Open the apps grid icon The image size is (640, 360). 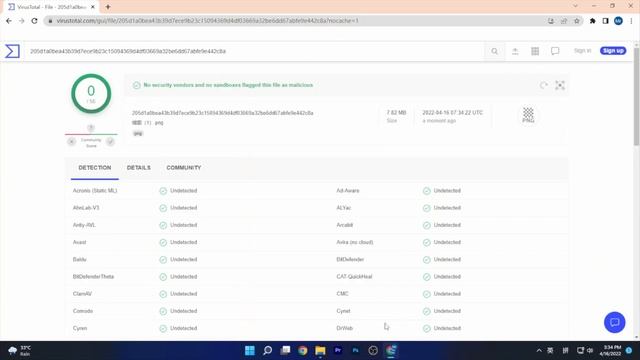pyautogui.click(x=535, y=51)
